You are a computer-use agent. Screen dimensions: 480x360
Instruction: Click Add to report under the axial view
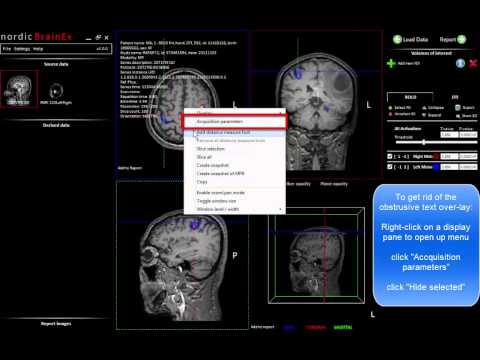(130, 168)
